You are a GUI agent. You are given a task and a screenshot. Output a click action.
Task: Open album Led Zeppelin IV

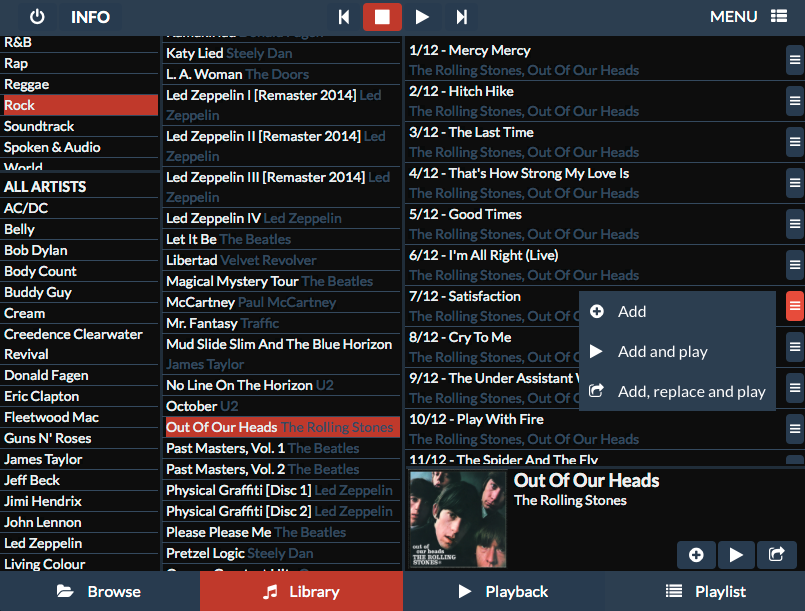(281, 218)
